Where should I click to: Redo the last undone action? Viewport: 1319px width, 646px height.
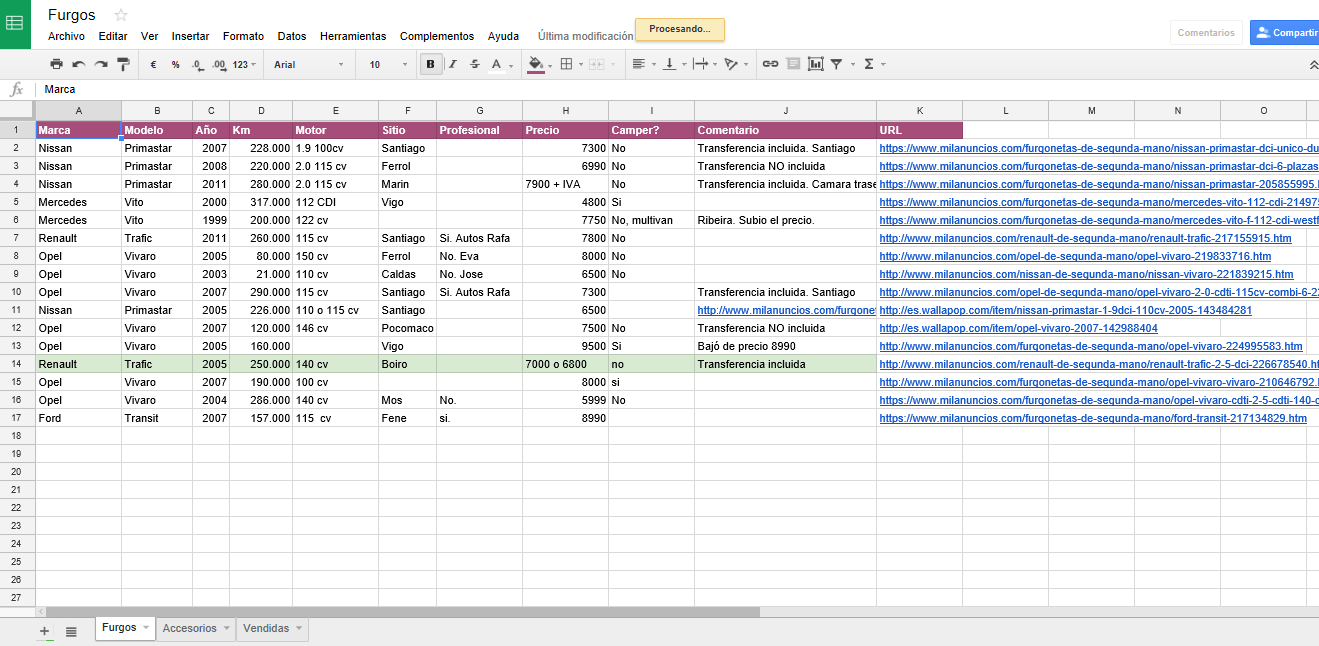coord(101,64)
